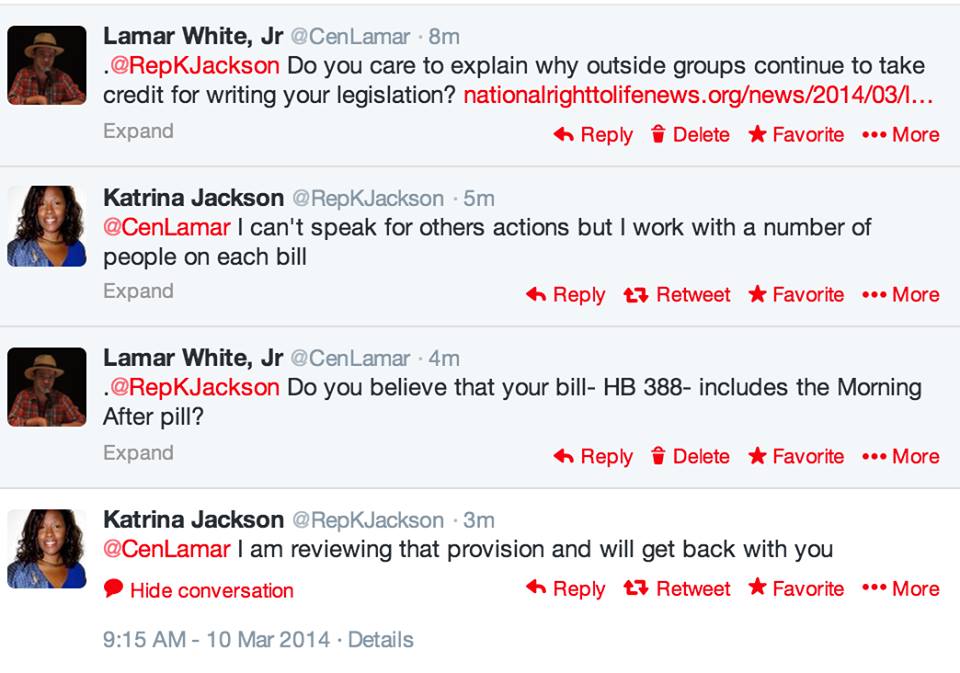Viewport: 960px width, 673px height.
Task: Click Hide conversation speech bubble
Action: 113,589
